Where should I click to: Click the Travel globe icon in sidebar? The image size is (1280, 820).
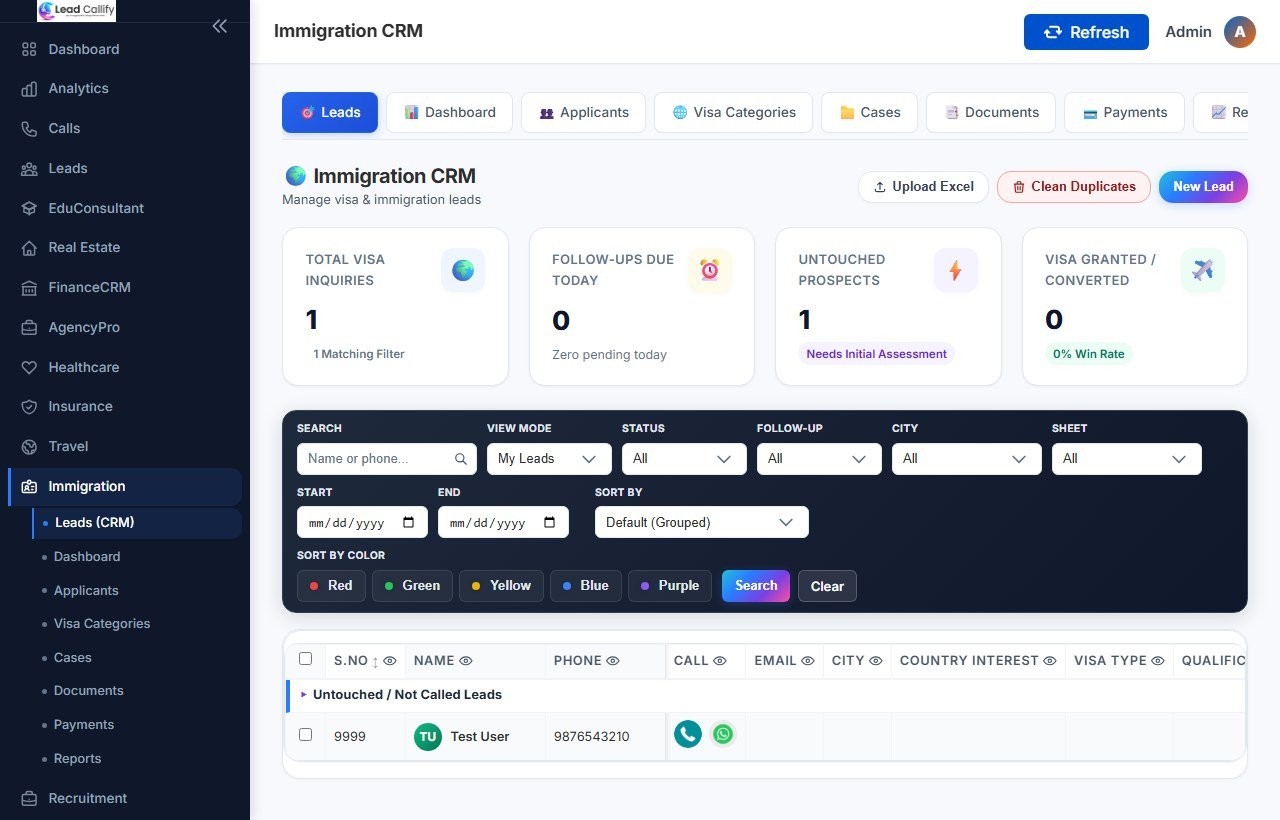(29, 446)
